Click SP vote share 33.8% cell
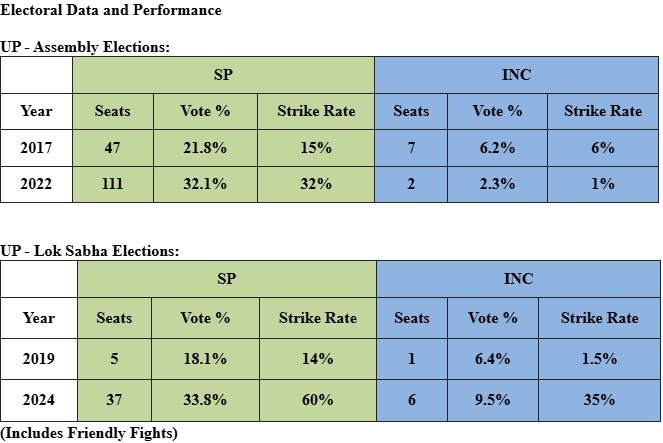The height and width of the screenshot is (443, 663). point(205,400)
